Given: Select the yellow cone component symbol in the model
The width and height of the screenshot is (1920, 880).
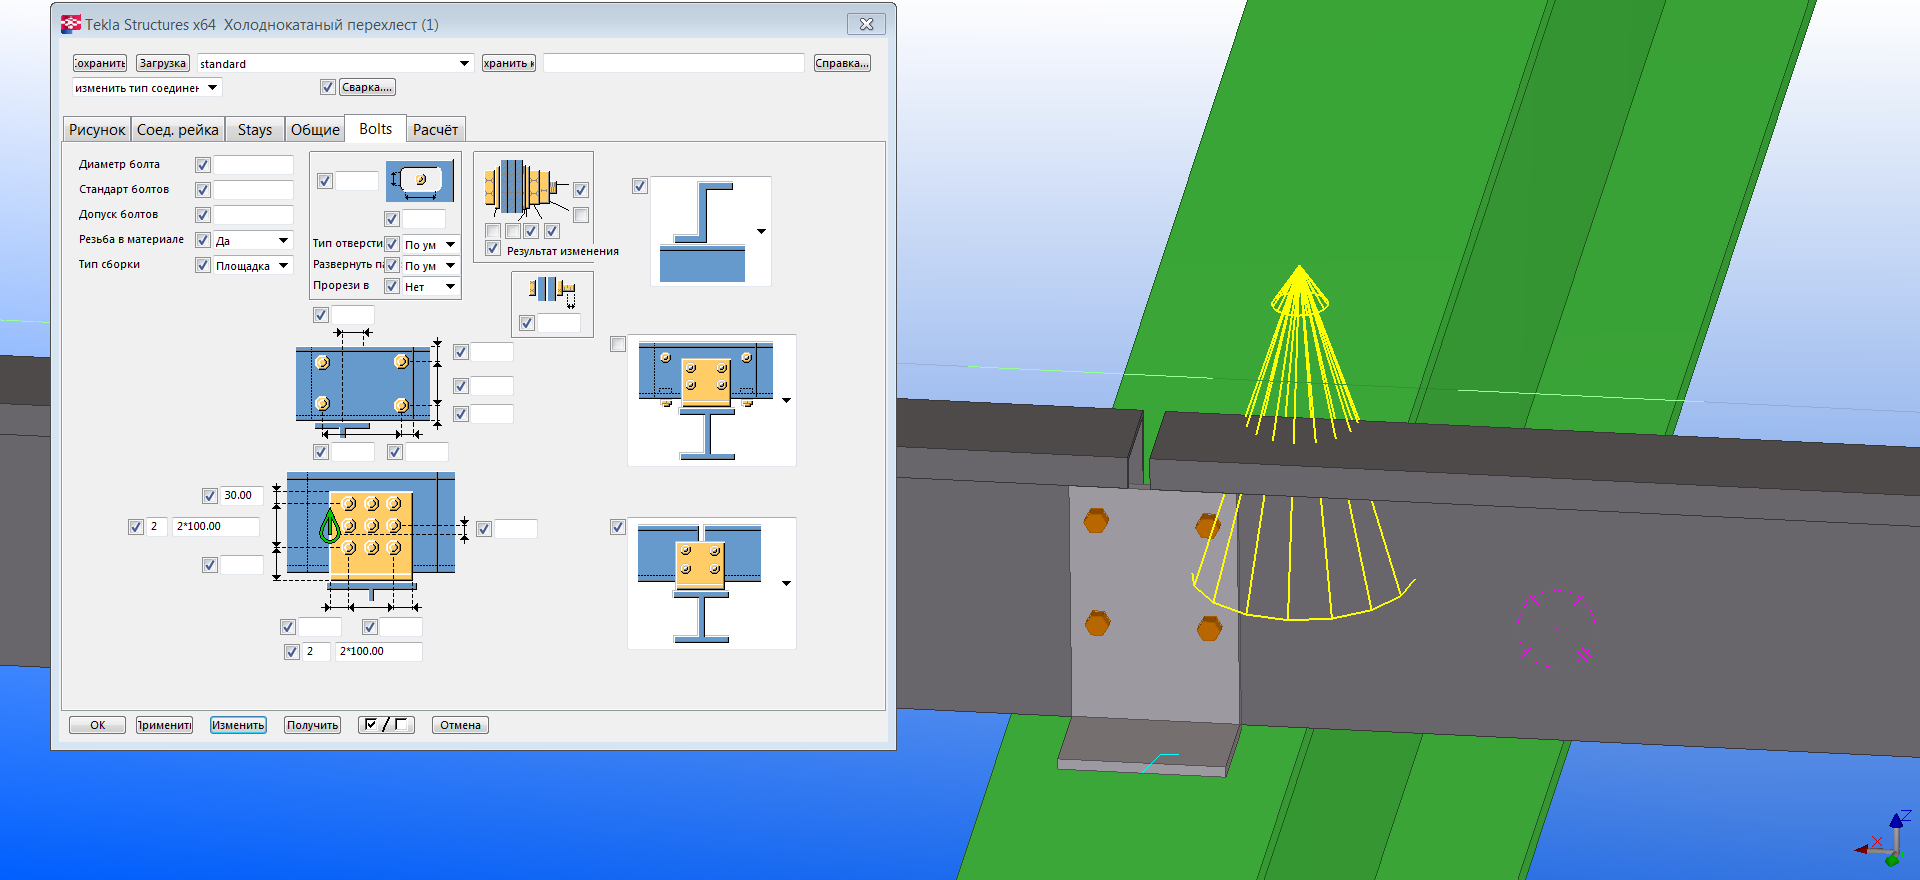Looking at the screenshot, I should pyautogui.click(x=1300, y=355).
